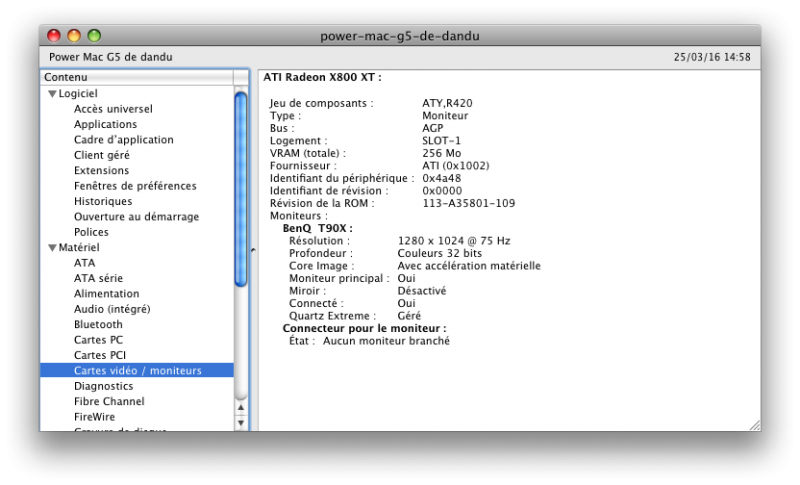Open Diagnostics in the sidebar
The image size is (800, 485).
tap(103, 386)
